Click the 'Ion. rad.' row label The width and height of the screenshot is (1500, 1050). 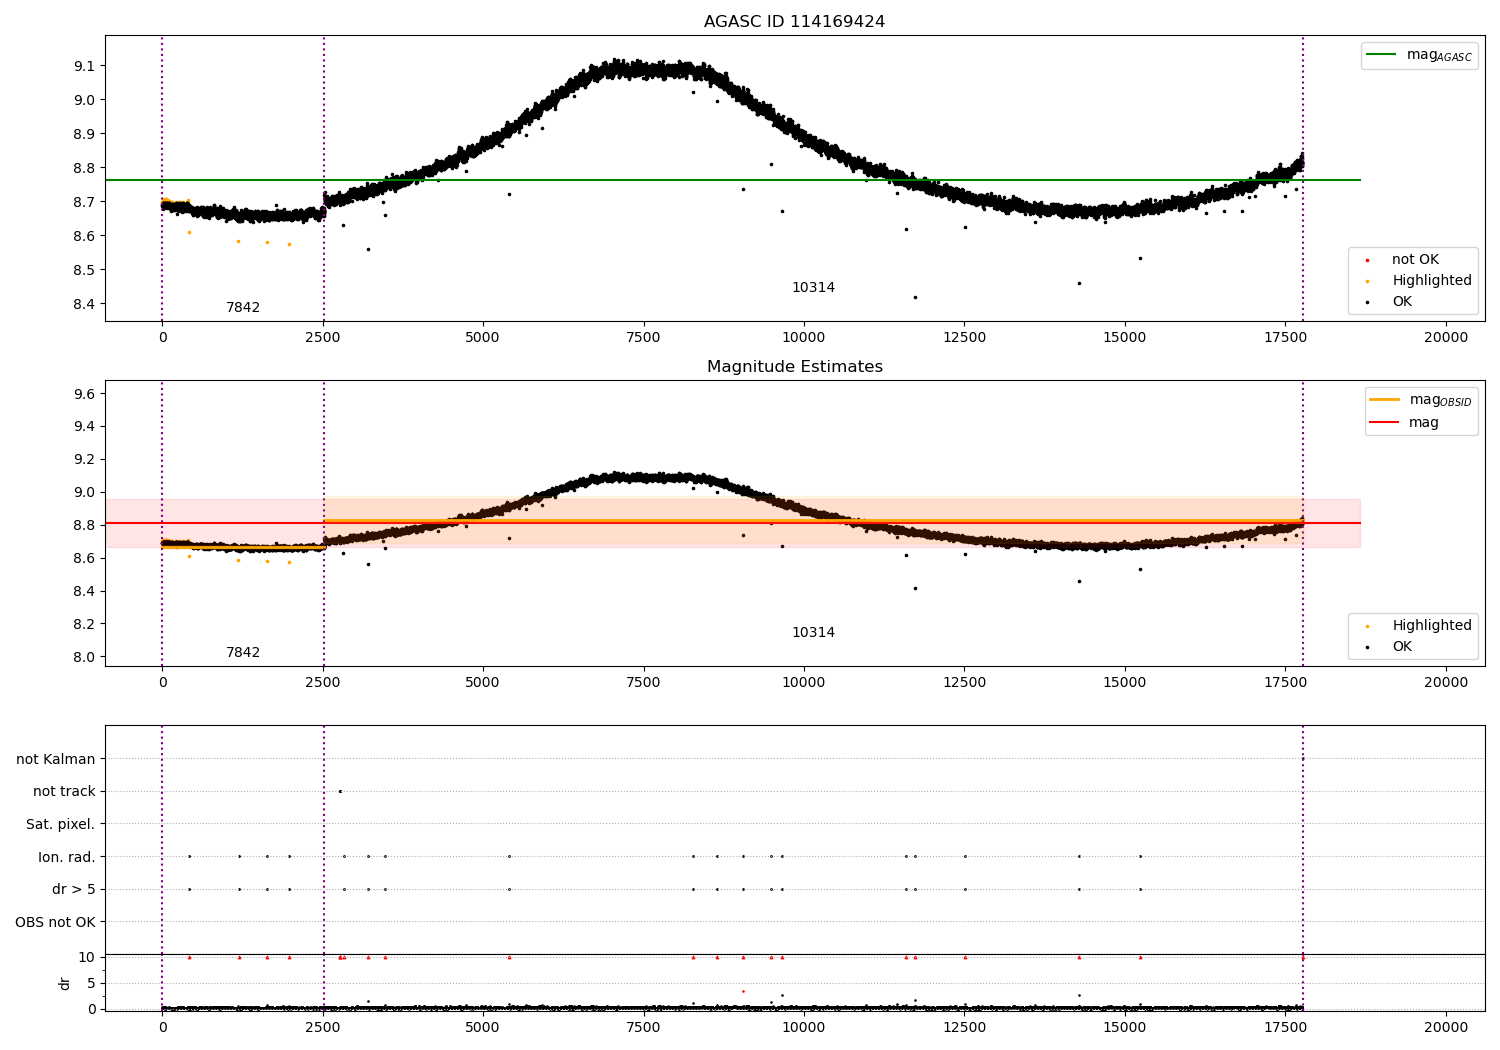pyautogui.click(x=67, y=857)
